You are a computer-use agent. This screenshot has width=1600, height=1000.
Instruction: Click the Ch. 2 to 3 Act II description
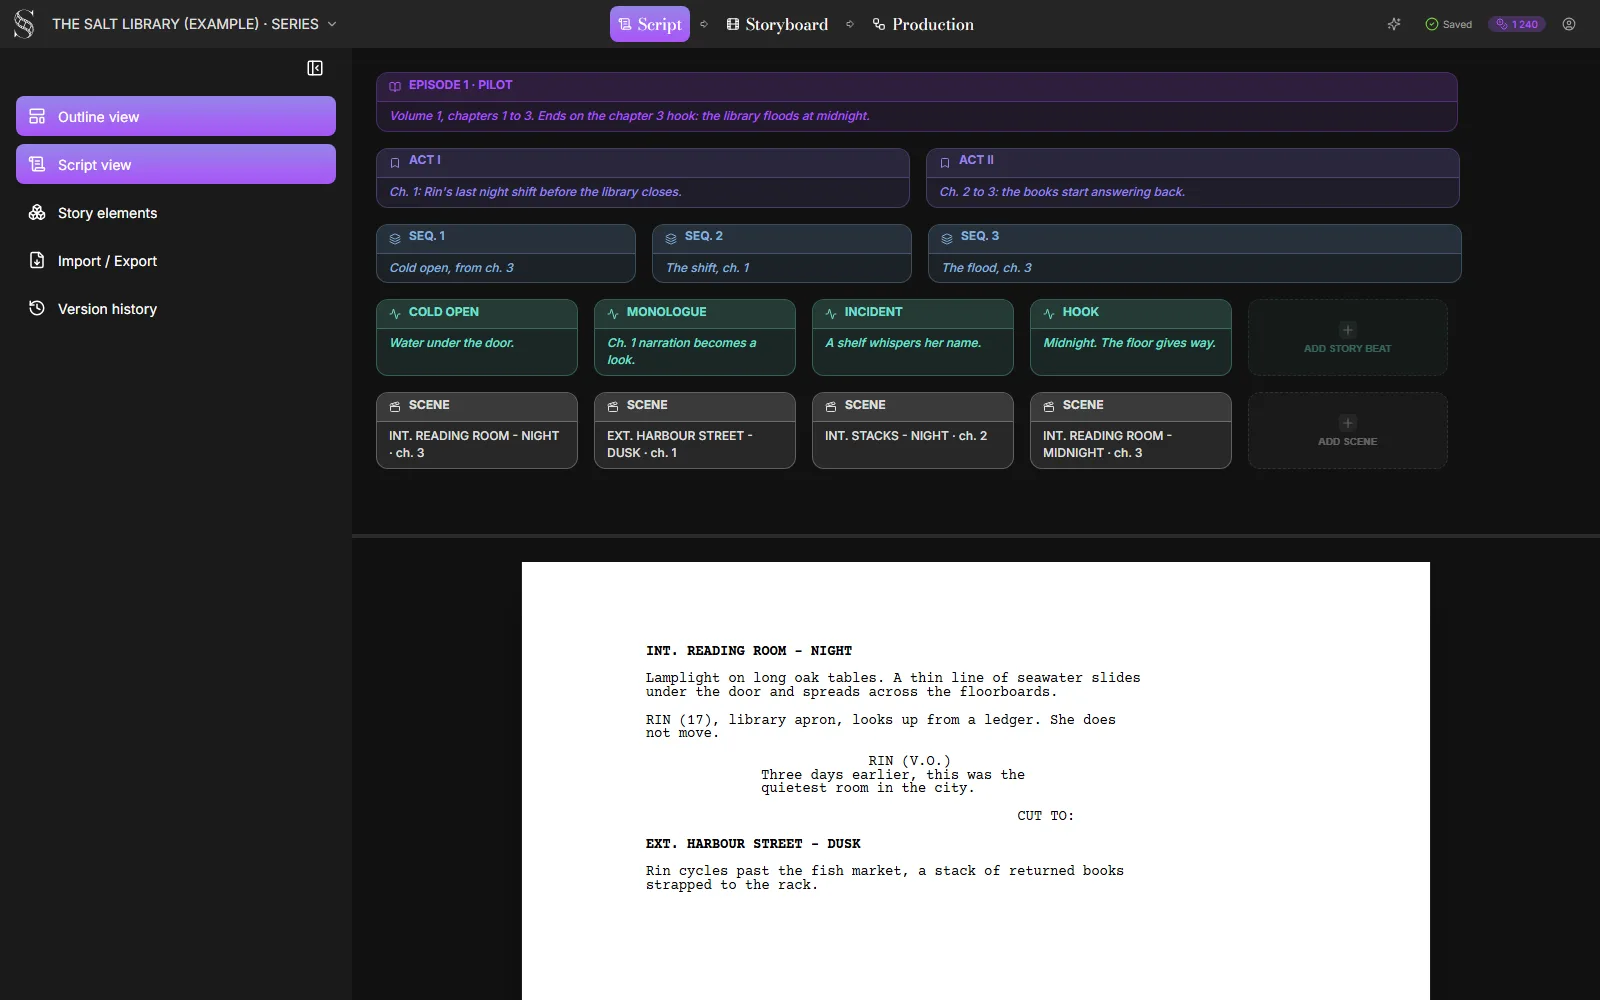click(x=1062, y=192)
